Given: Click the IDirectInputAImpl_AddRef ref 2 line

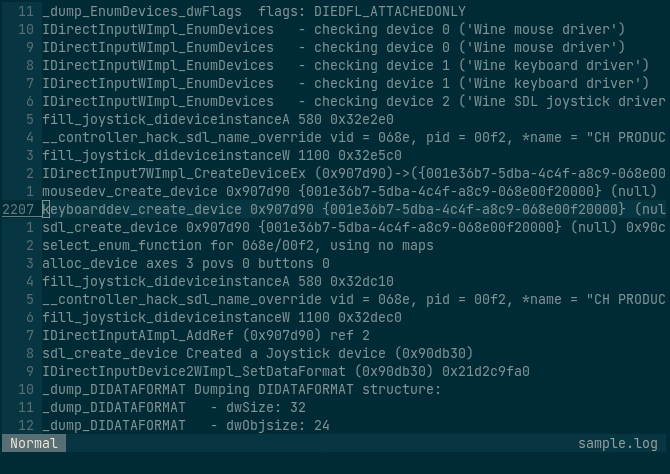Looking at the screenshot, I should tap(206, 335).
